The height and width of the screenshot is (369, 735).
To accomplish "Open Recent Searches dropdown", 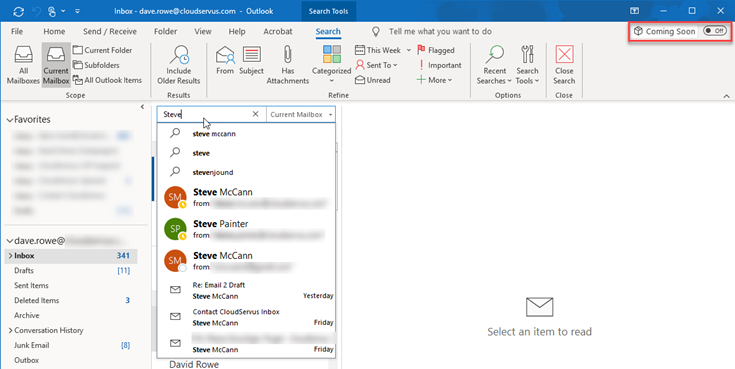I will (495, 65).
